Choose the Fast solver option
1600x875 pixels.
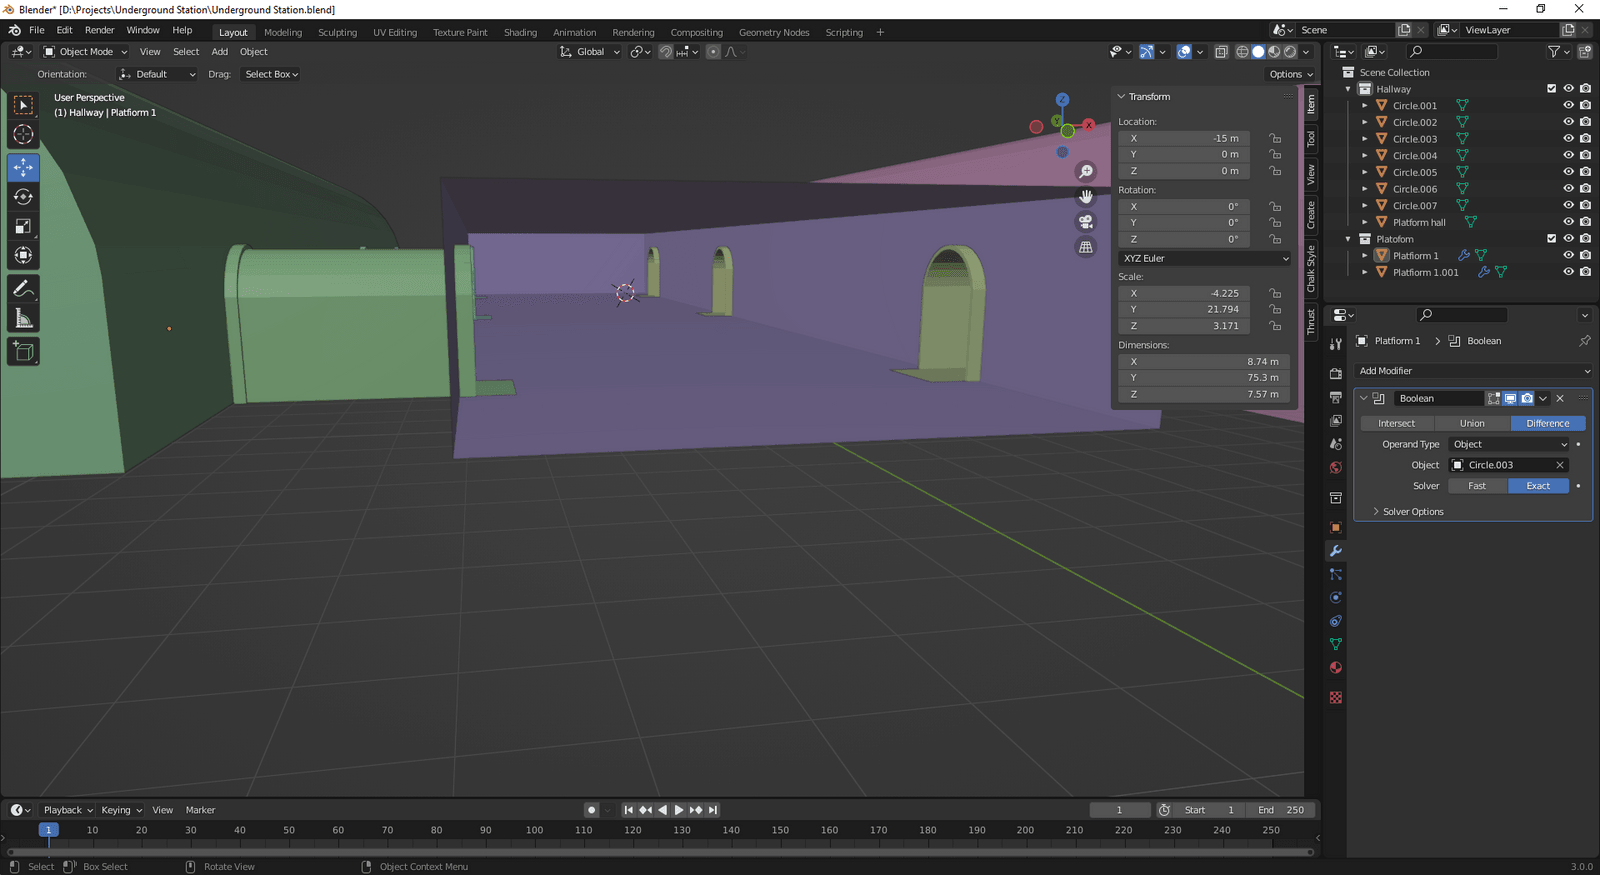1477,486
